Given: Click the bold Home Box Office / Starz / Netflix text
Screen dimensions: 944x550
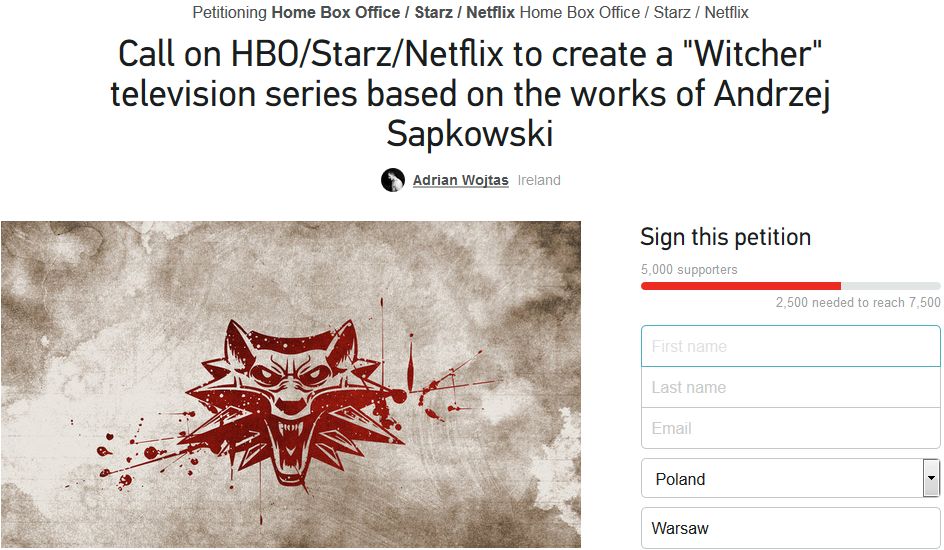Looking at the screenshot, I should coord(393,12).
